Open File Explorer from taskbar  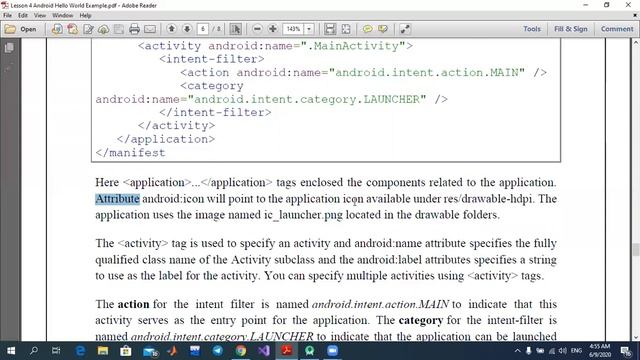click(103, 351)
